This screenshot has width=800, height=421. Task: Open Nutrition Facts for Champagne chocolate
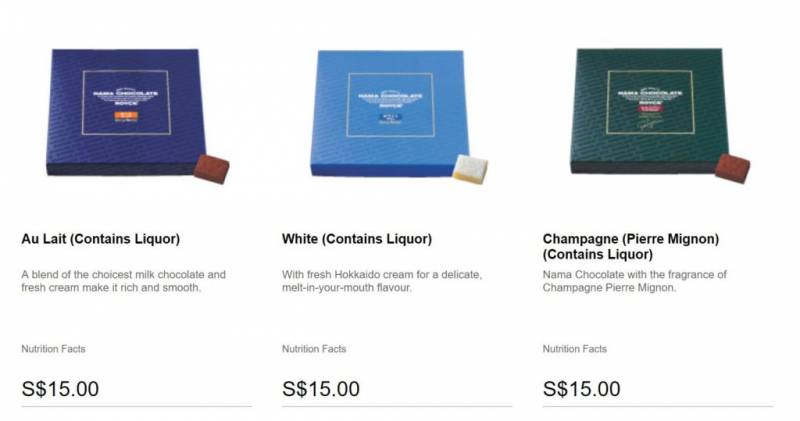click(x=574, y=349)
